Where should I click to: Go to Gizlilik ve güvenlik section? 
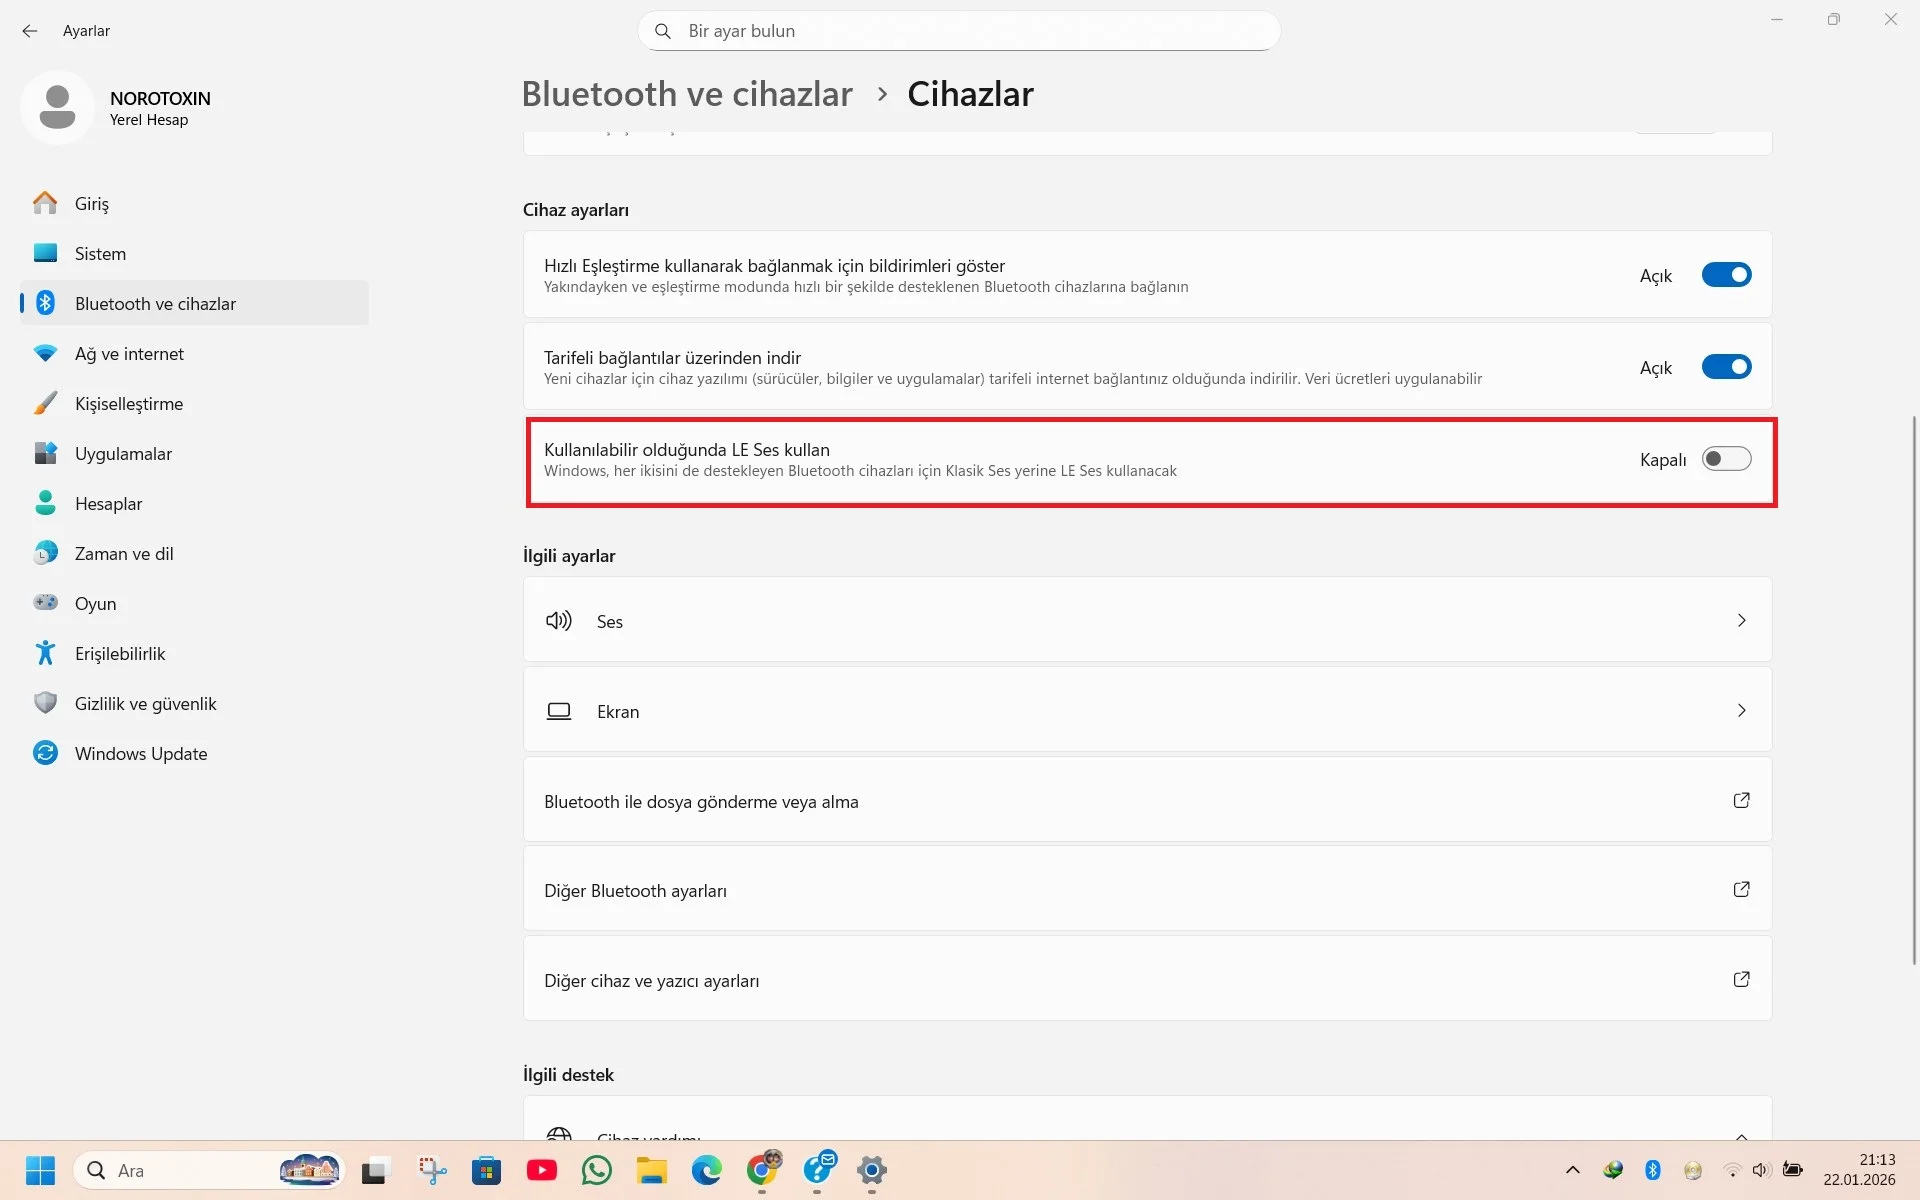(145, 704)
